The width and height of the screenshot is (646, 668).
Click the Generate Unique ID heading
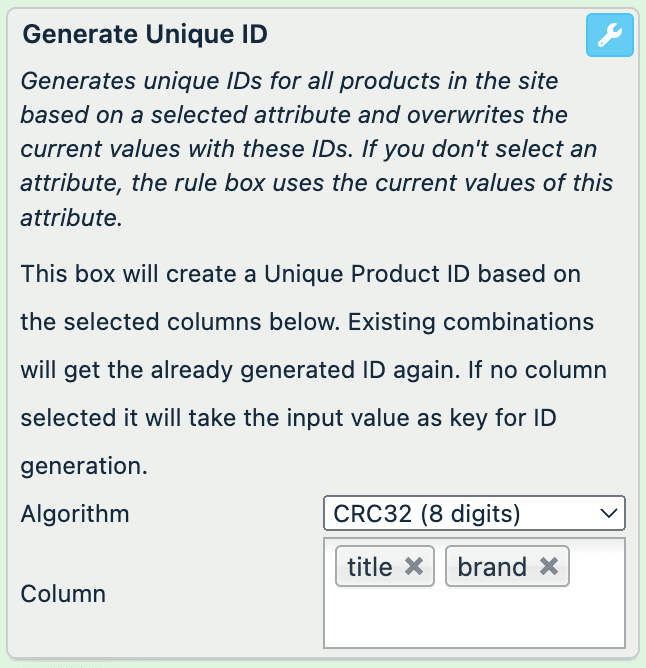pyautogui.click(x=145, y=34)
